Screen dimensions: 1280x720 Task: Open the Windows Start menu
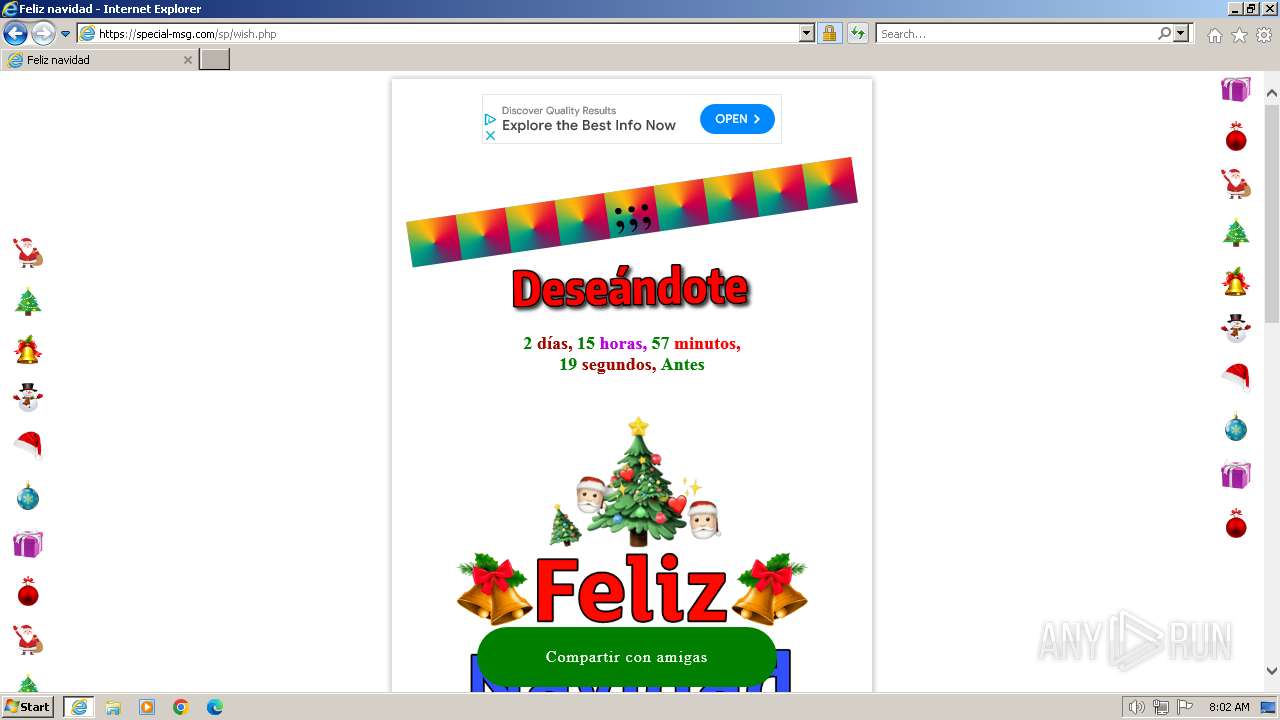pos(27,707)
